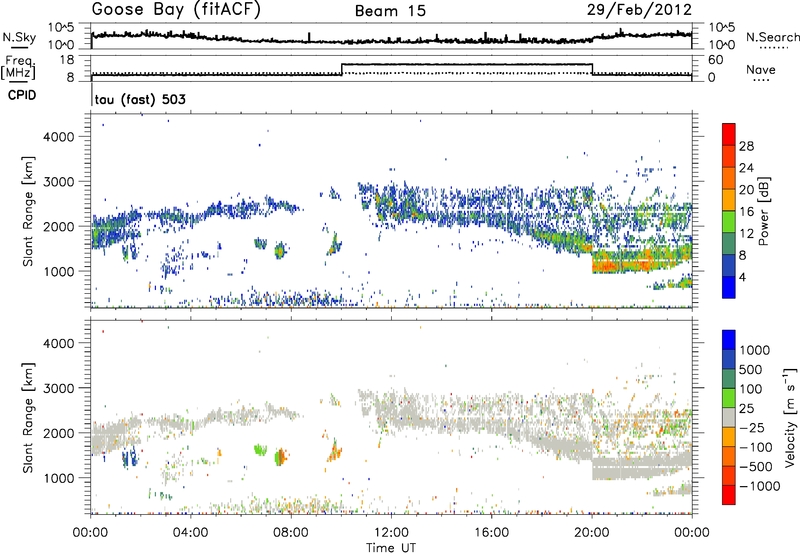Click the '-25' velocity scale value
Viewport: 800px width, 554px height.
[752, 428]
